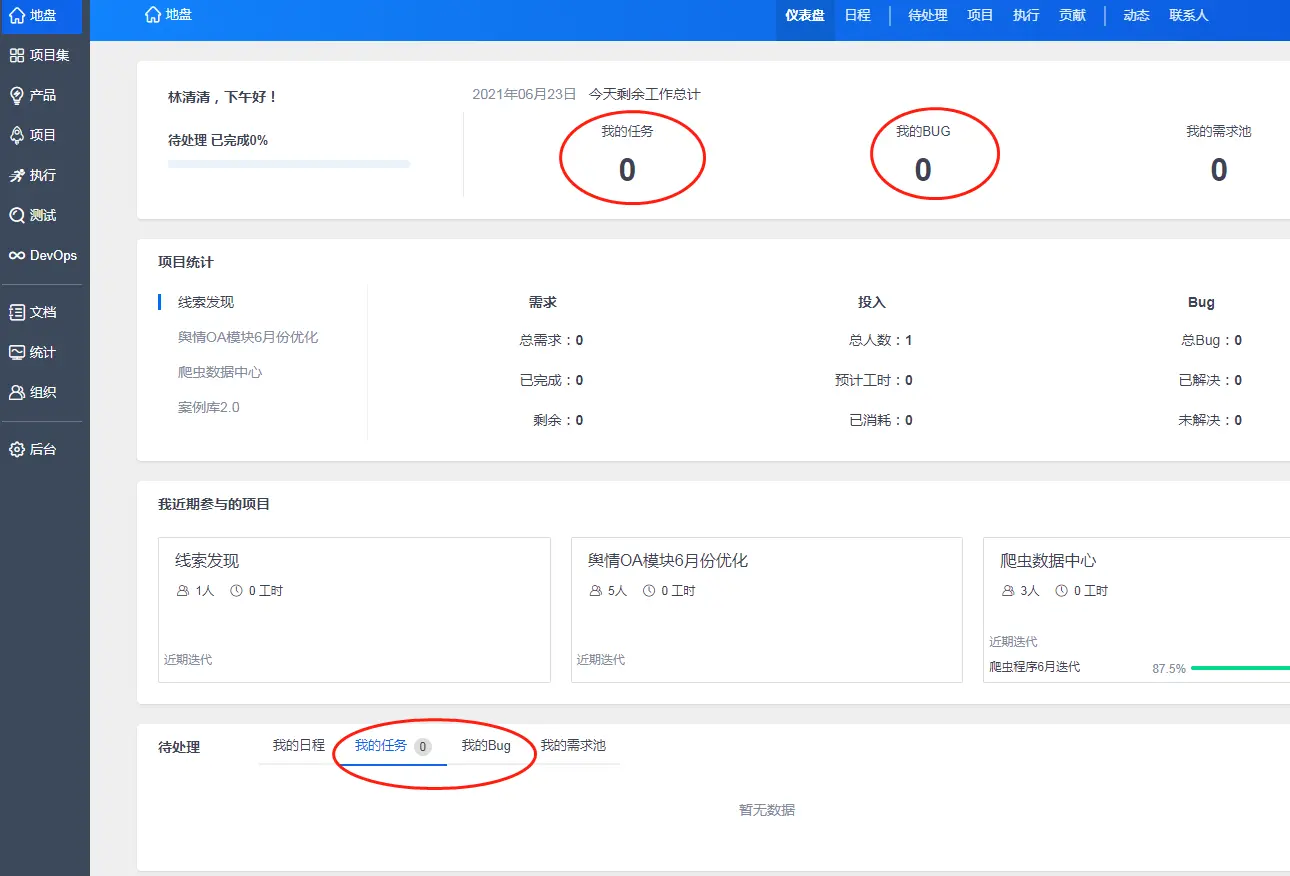This screenshot has width=1290, height=876.
Task: Click the 产品 lightbulb icon in sidebar
Action: pos(17,95)
